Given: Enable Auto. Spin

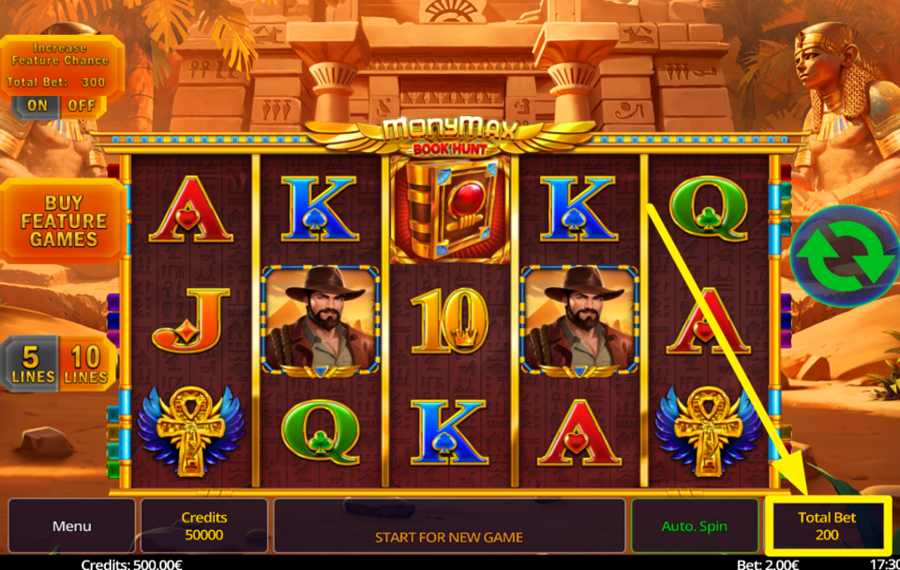Looking at the screenshot, I should tap(695, 526).
